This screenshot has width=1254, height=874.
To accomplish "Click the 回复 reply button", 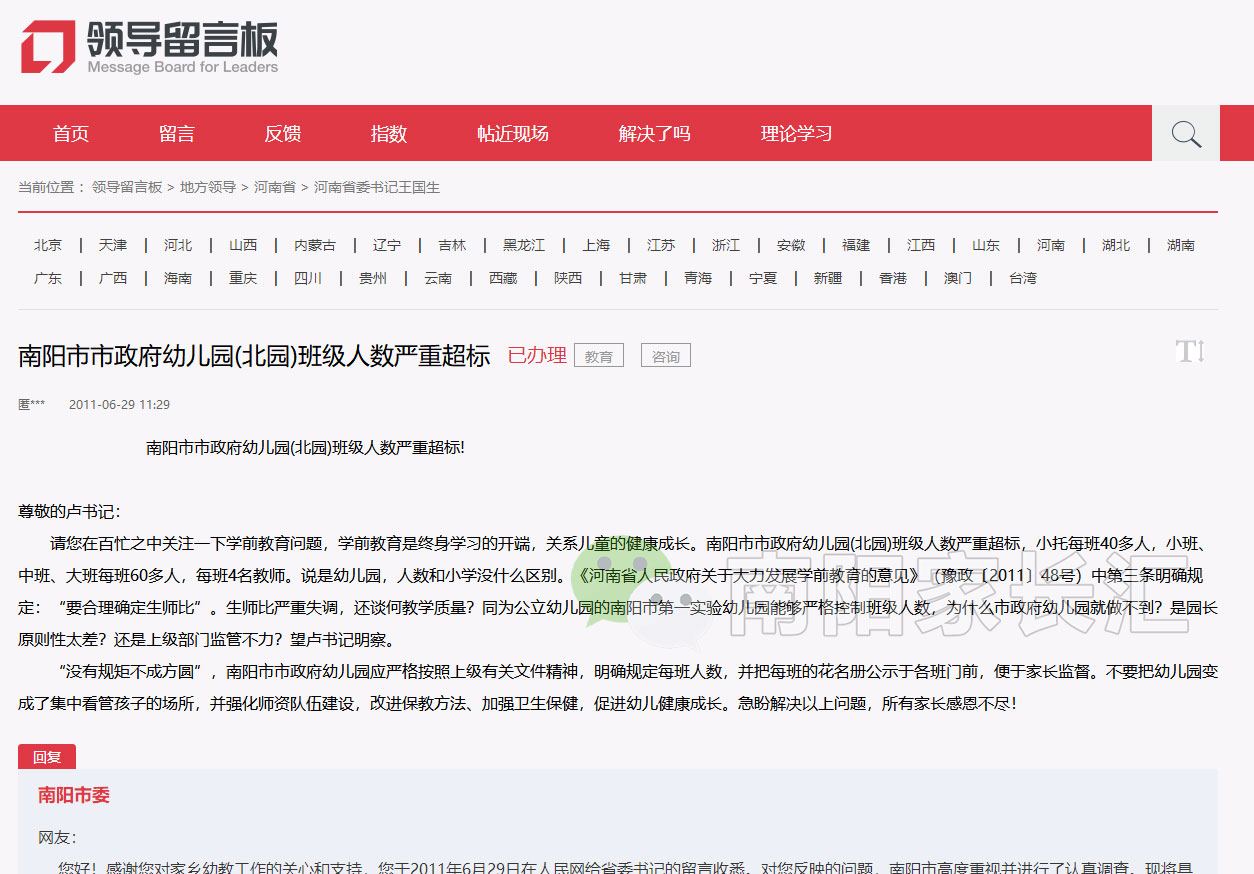I will point(45,757).
